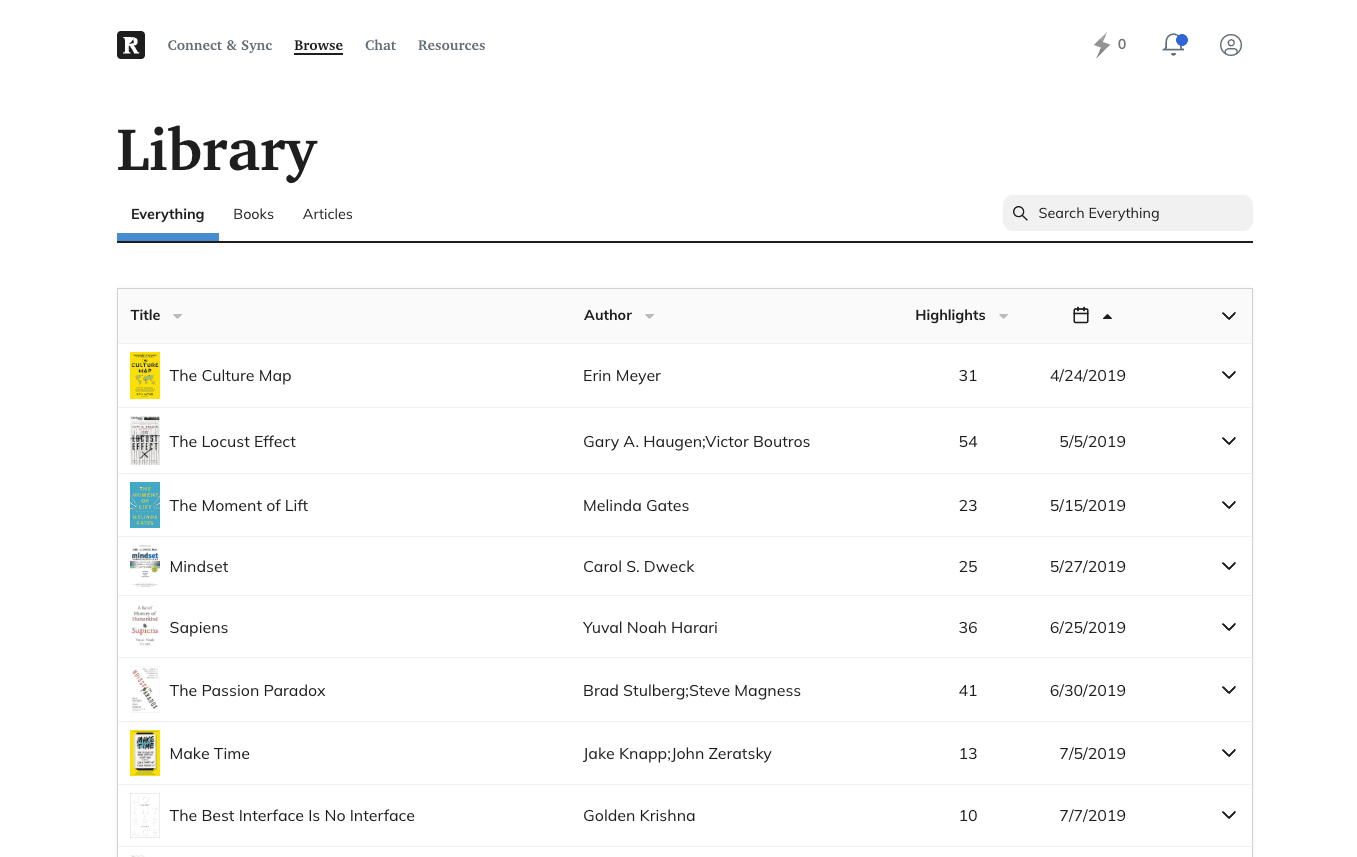1357x857 pixels.
Task: Expand the Sapiens row chevron
Action: pyautogui.click(x=1229, y=627)
